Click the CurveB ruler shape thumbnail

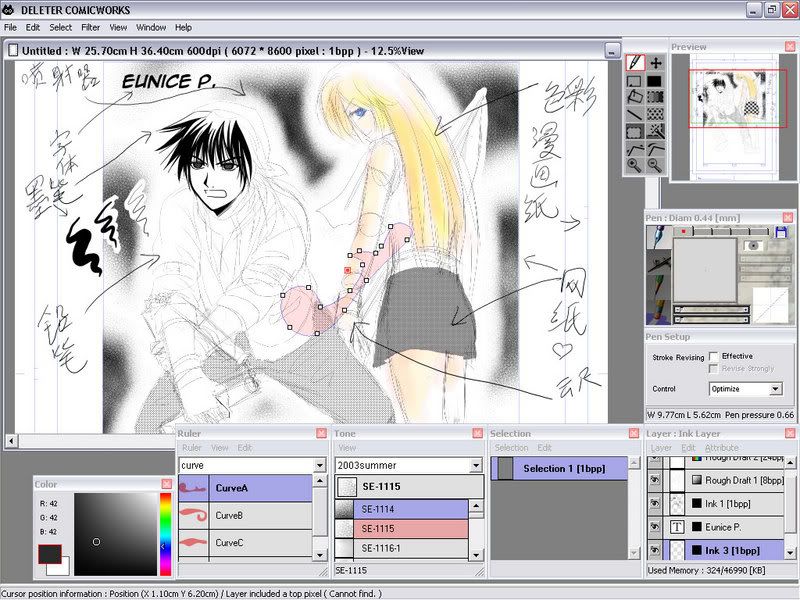coord(193,515)
